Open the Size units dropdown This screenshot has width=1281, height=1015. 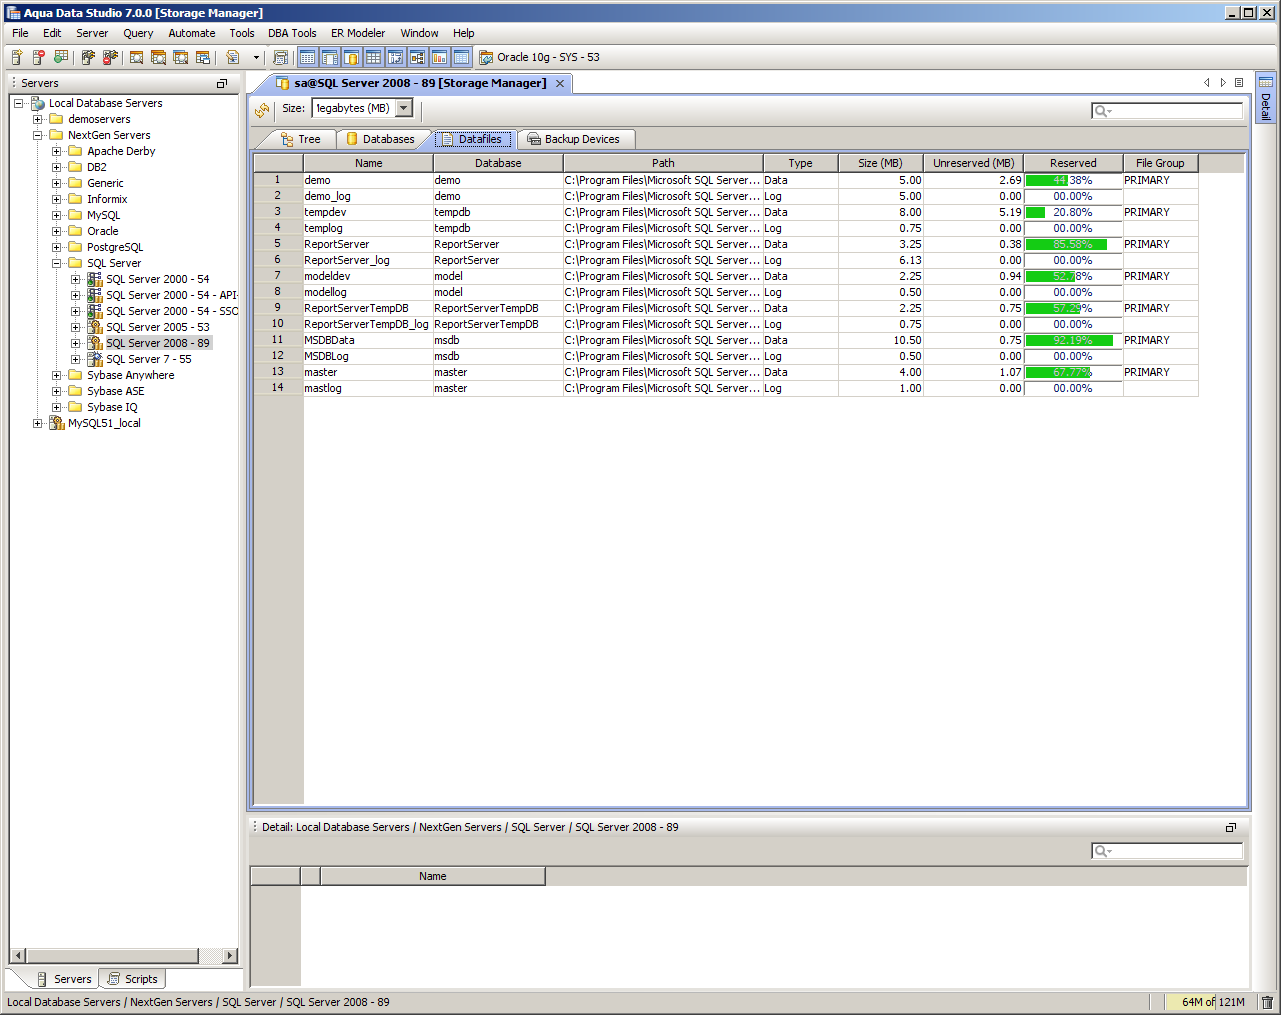pyautogui.click(x=404, y=108)
